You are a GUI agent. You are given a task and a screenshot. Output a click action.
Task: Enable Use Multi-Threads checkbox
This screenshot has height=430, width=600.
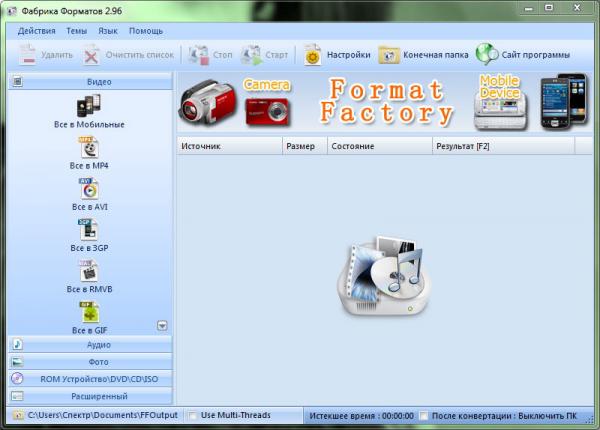[193, 415]
